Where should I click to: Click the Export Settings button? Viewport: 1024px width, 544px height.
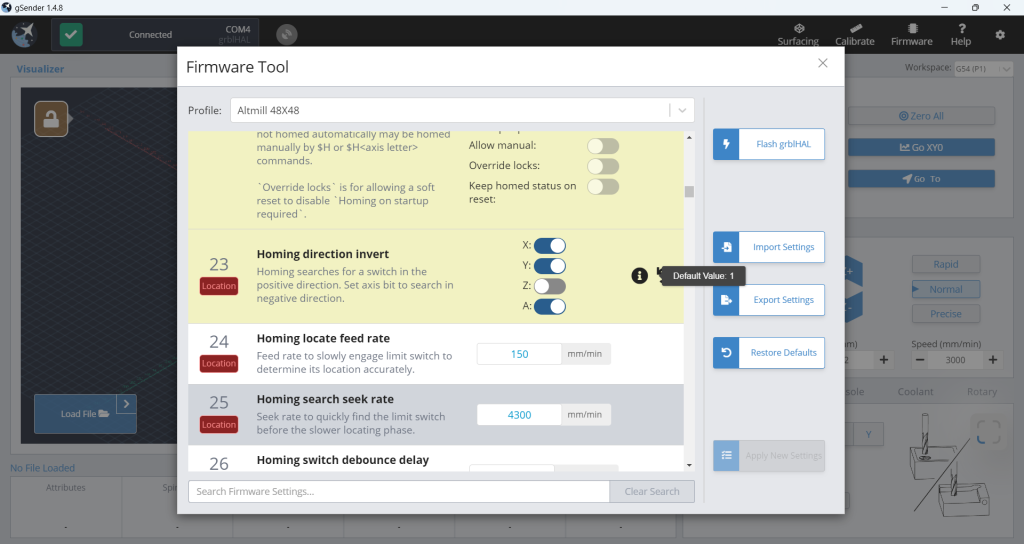(768, 300)
